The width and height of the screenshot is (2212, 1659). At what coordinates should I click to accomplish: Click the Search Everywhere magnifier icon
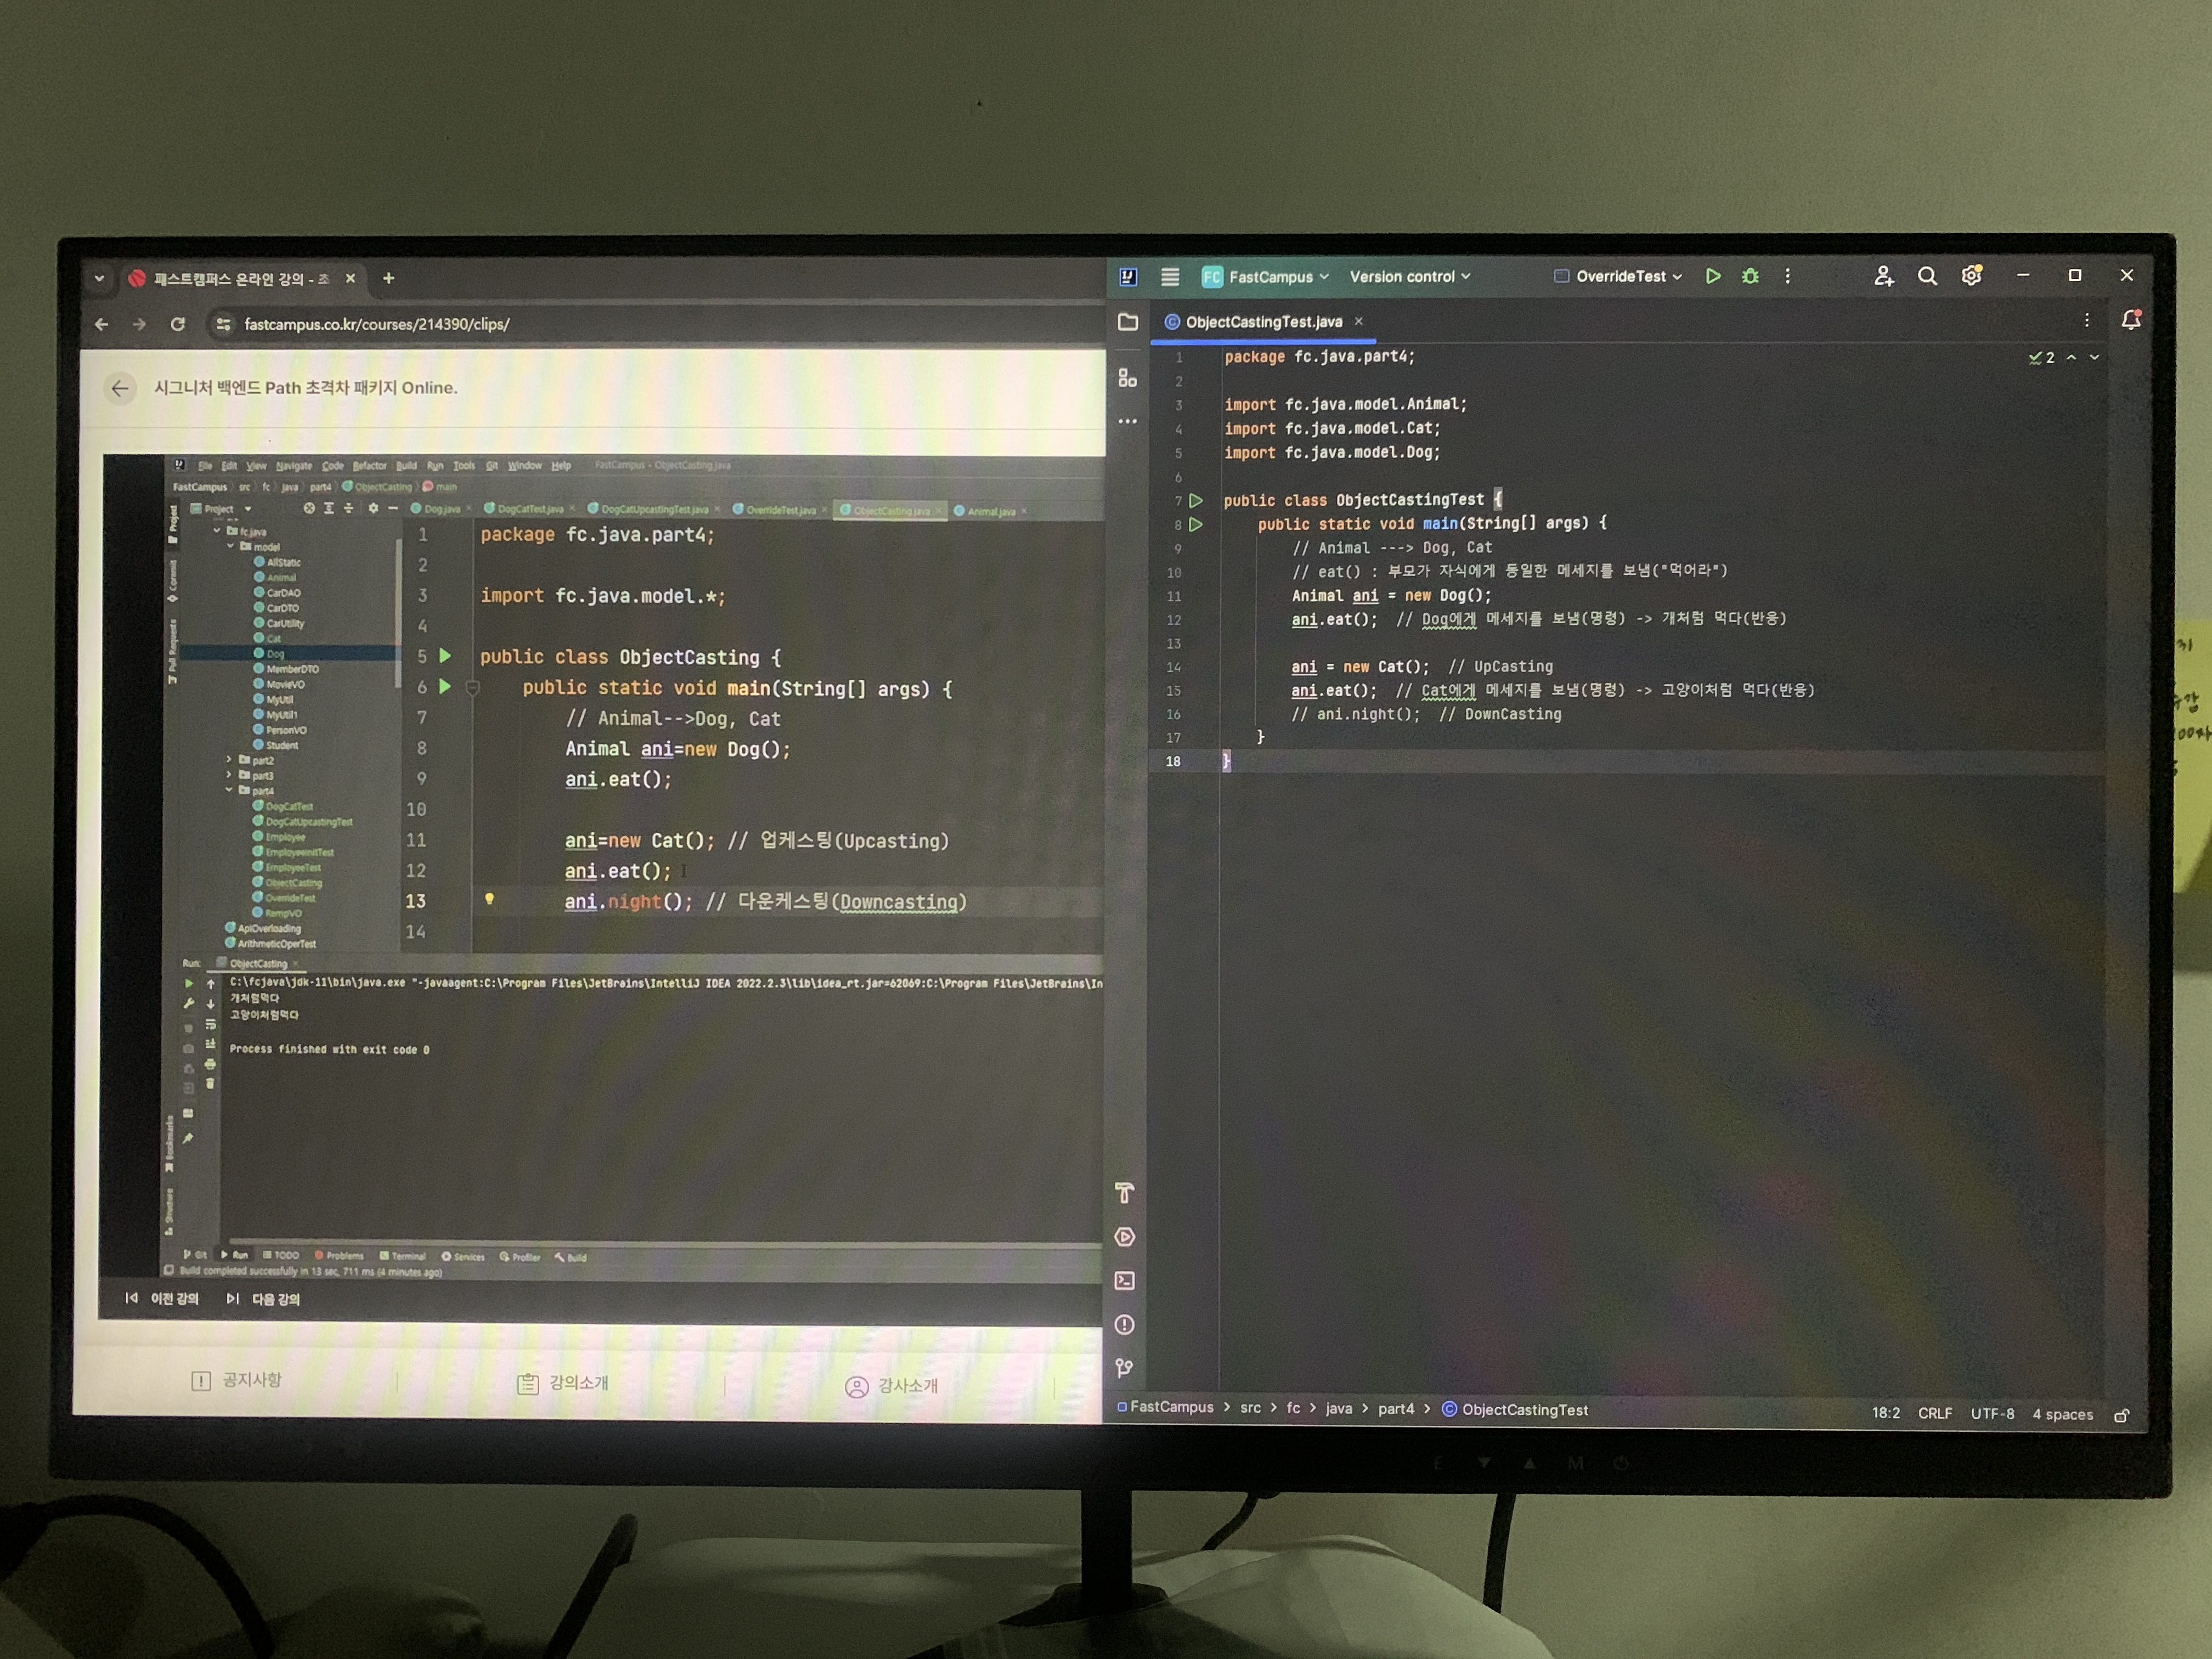1927,276
